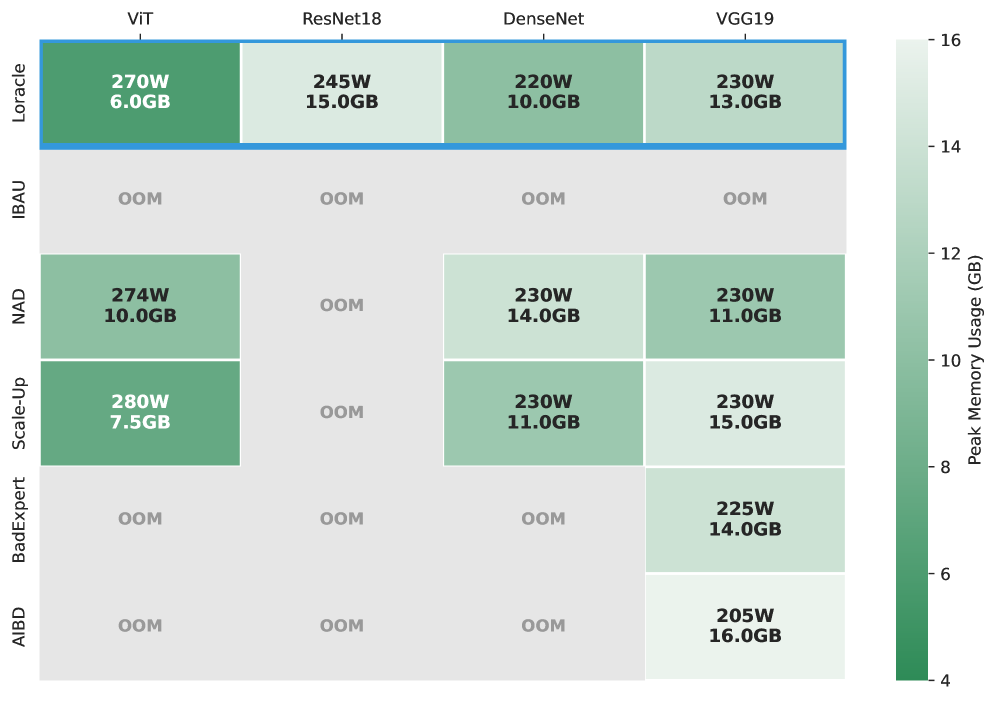This screenshot has width=996, height=702.
Task: Click the Scale-Up DenseNet 11.0GB cell
Action: point(543,412)
